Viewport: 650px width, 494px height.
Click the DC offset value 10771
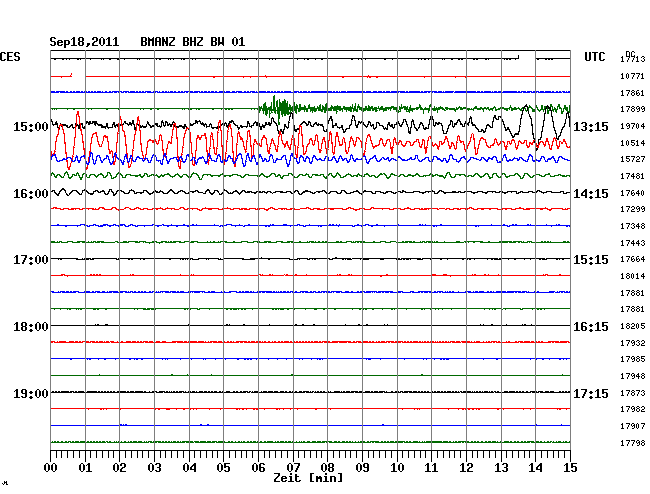tap(633, 76)
